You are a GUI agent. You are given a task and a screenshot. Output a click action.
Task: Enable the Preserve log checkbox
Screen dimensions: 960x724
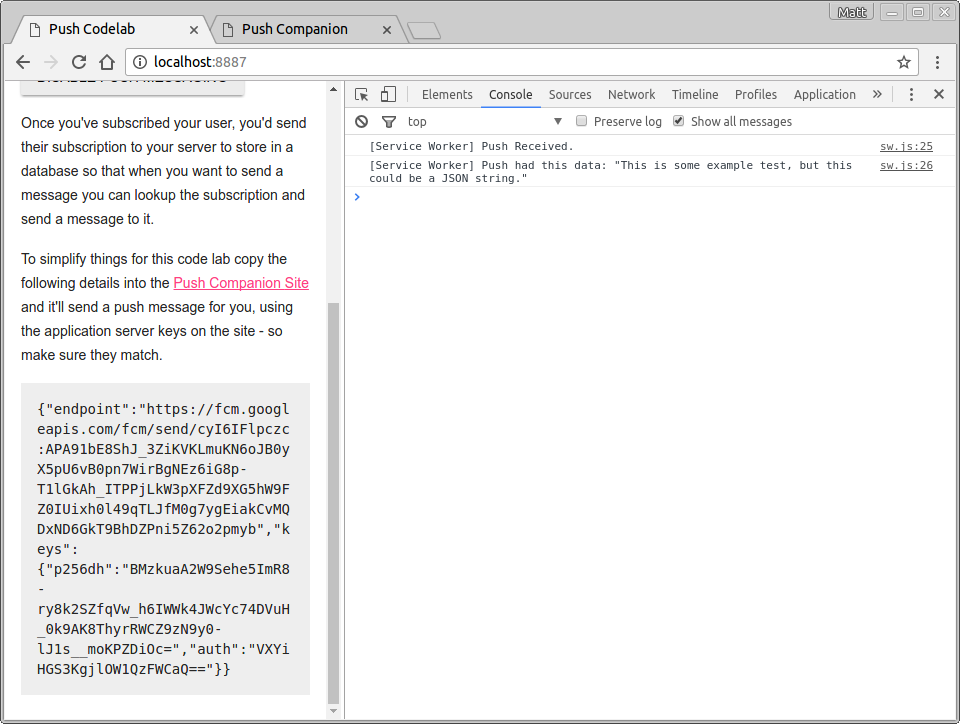point(581,121)
